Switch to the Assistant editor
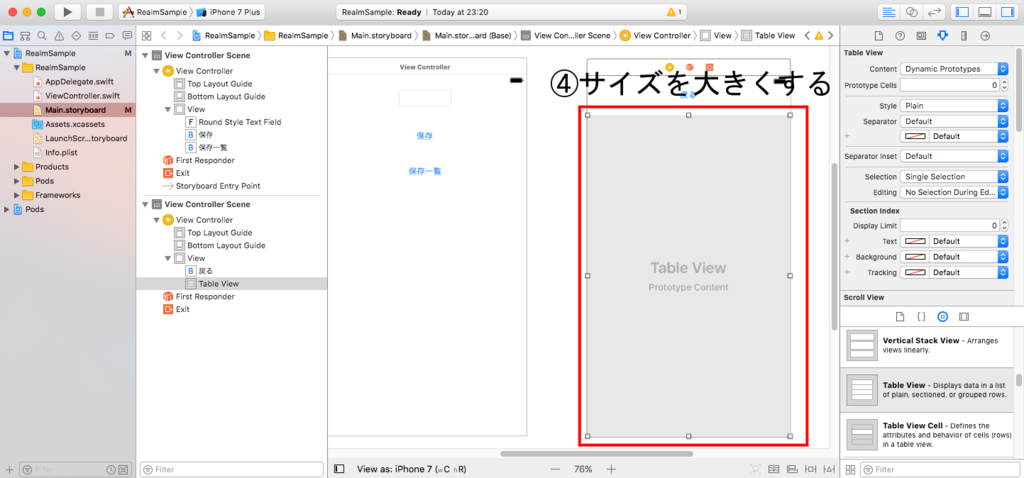Viewport: 1024px width, 478px height. [911, 12]
